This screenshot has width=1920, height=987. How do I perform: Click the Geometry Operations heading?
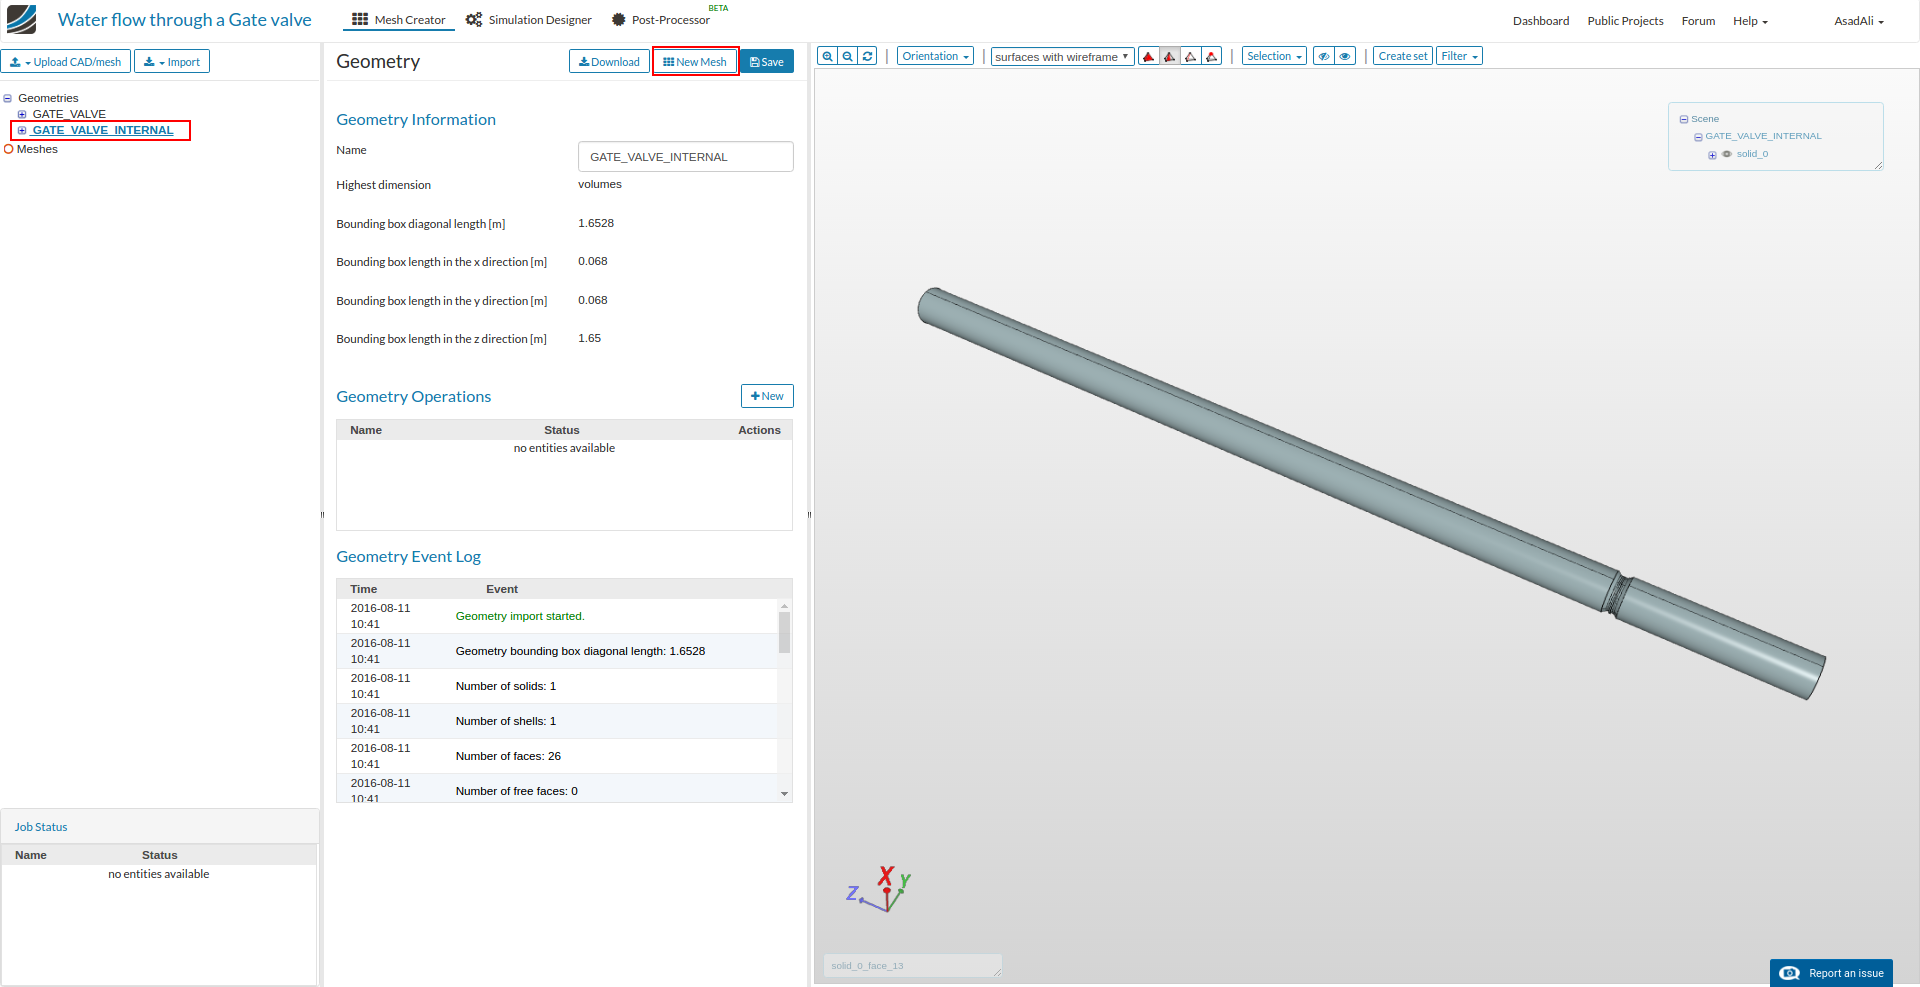[x=414, y=397]
